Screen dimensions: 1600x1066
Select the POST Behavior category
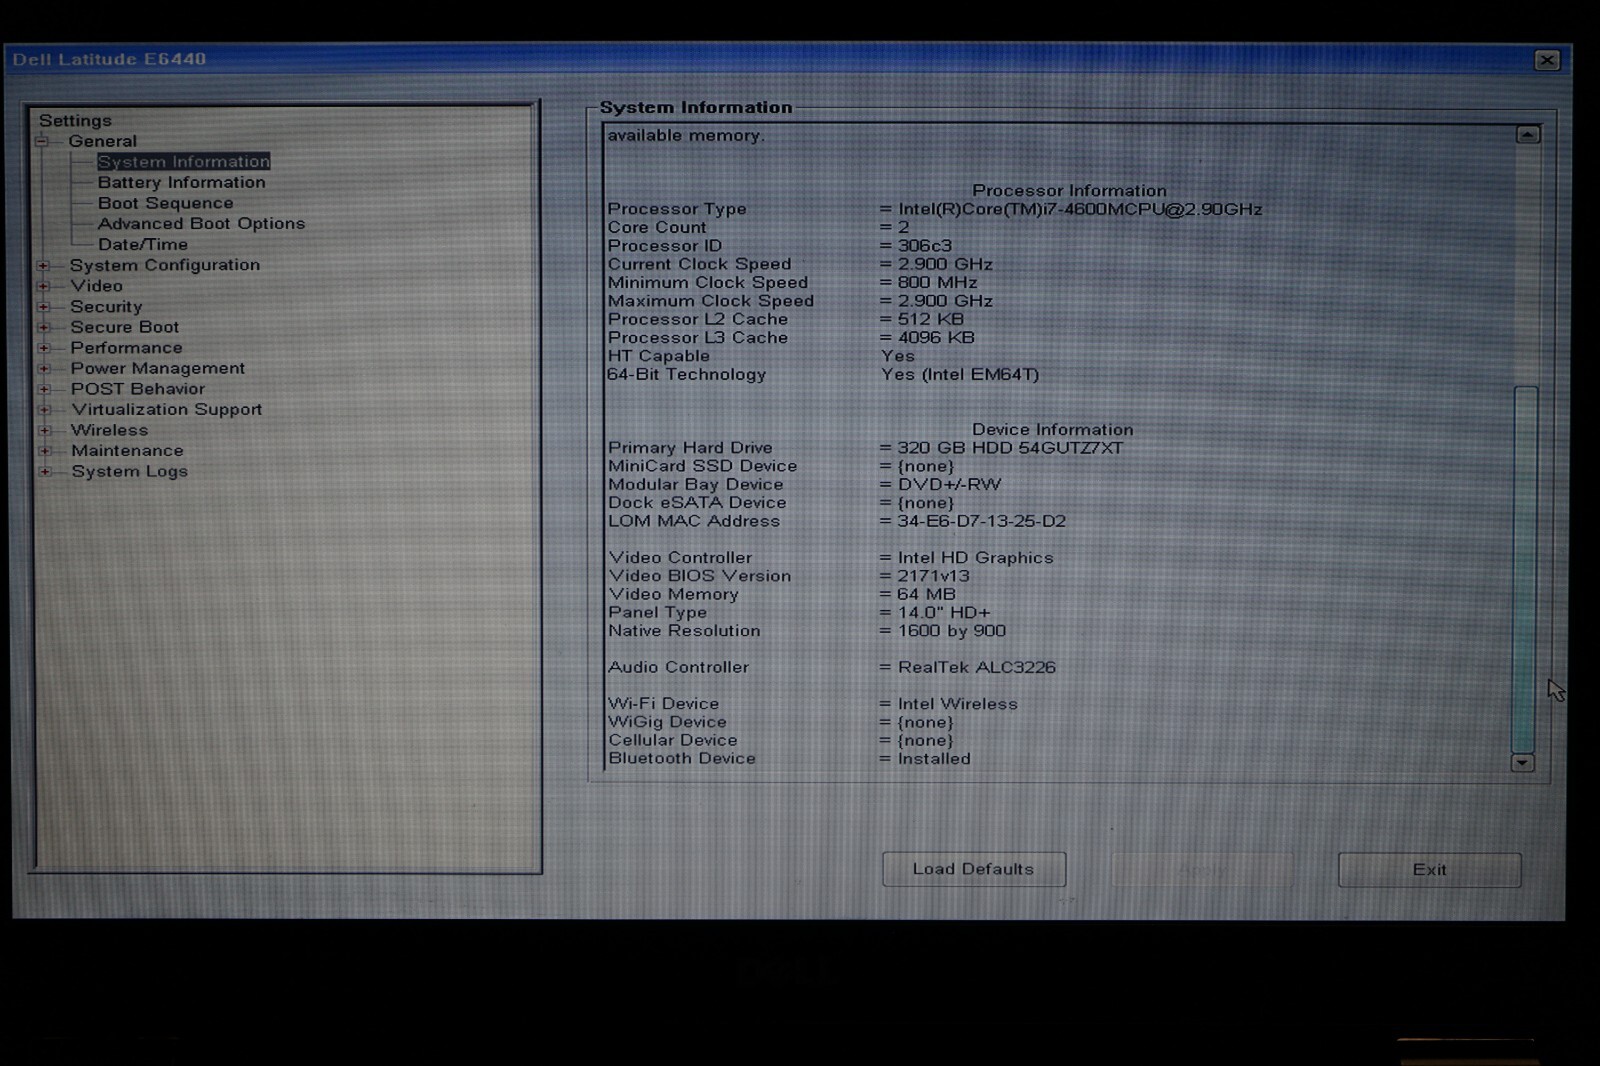(x=138, y=389)
